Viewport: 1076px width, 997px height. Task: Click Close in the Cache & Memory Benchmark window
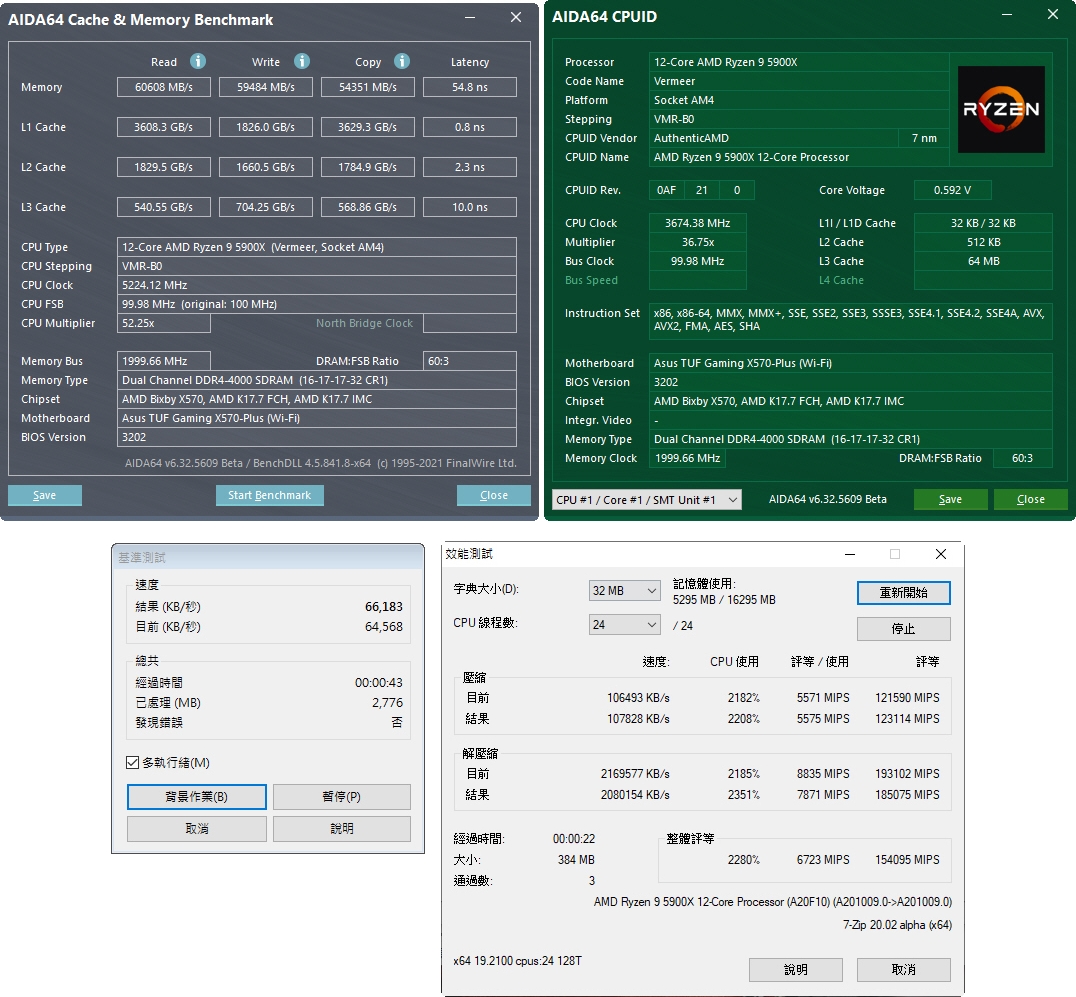[493, 495]
